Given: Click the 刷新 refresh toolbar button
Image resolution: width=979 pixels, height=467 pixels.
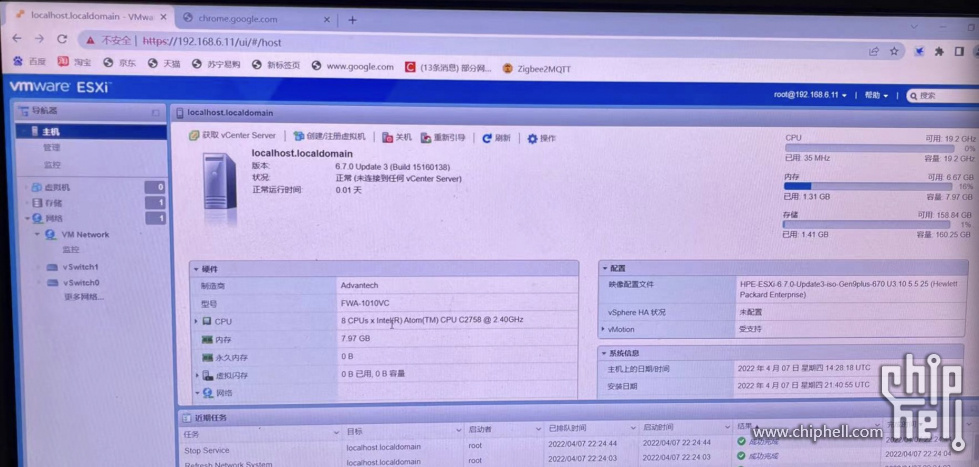Looking at the screenshot, I should coord(496,138).
